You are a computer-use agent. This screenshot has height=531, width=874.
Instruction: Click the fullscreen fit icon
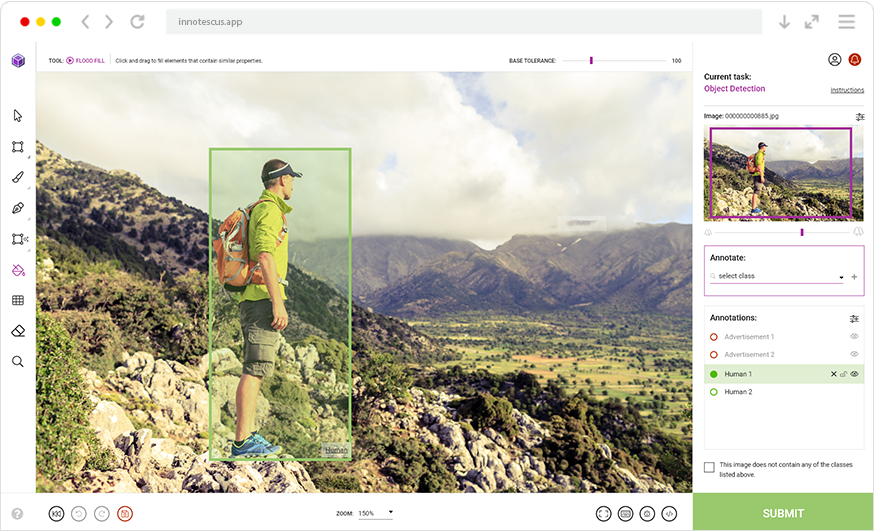(x=603, y=513)
